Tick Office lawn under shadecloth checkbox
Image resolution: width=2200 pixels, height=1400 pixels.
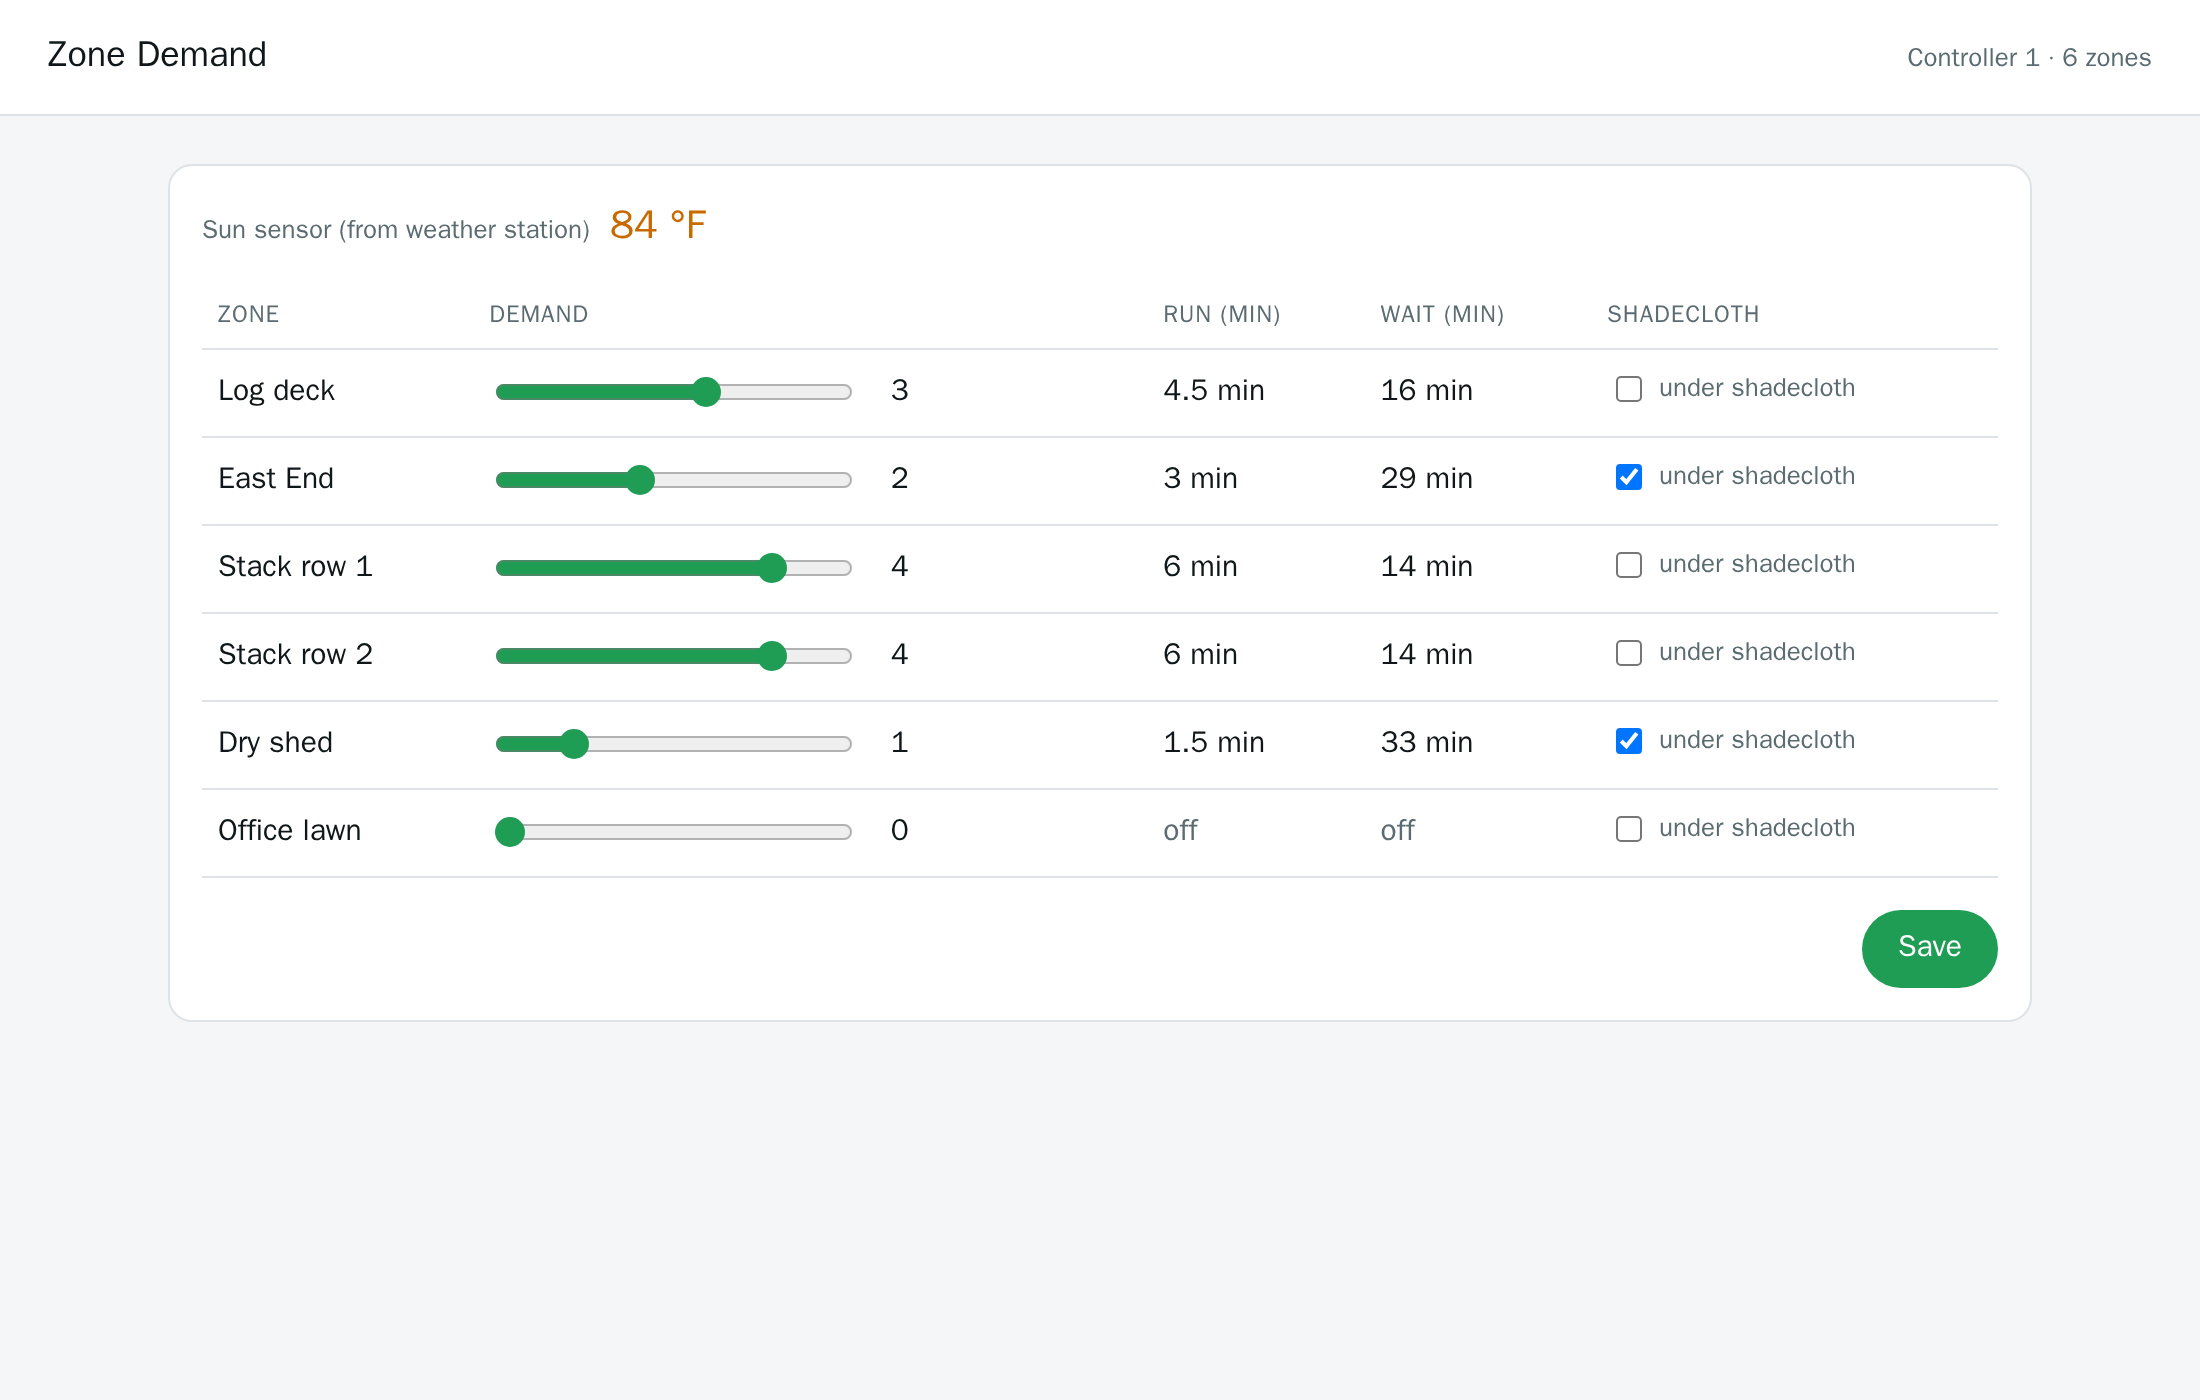(1628, 829)
